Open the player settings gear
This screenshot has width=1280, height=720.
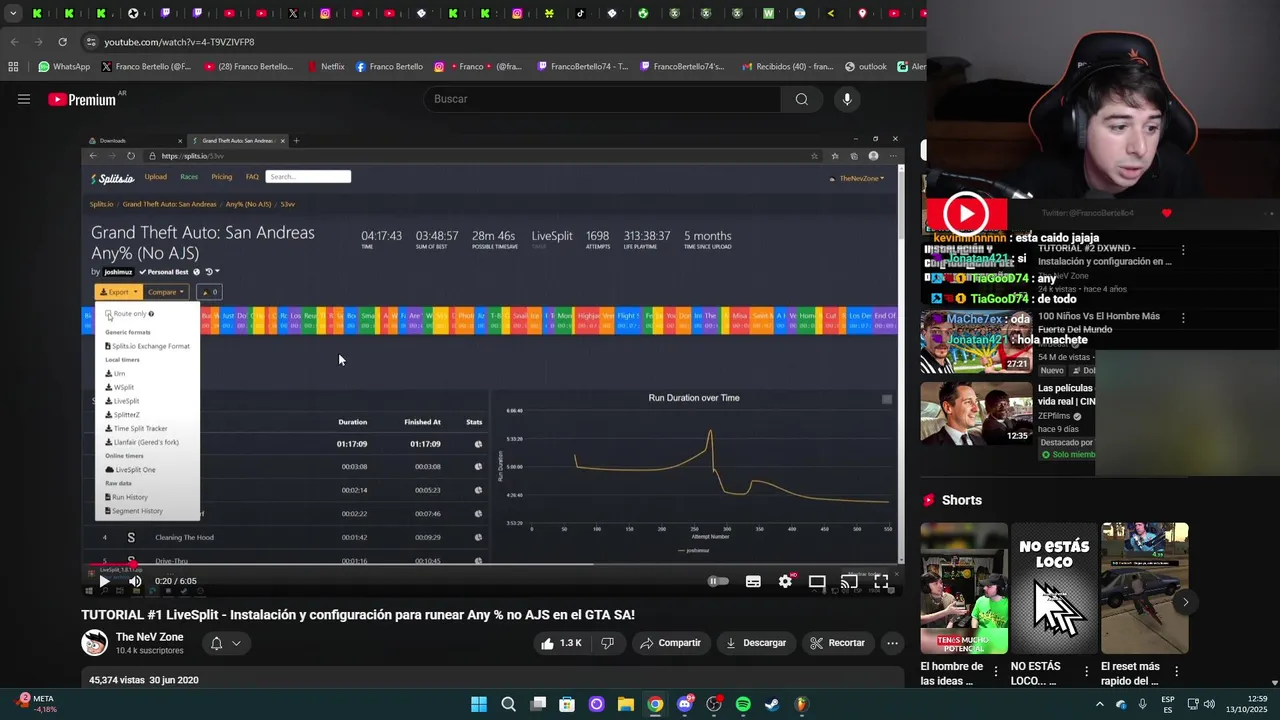click(x=785, y=581)
